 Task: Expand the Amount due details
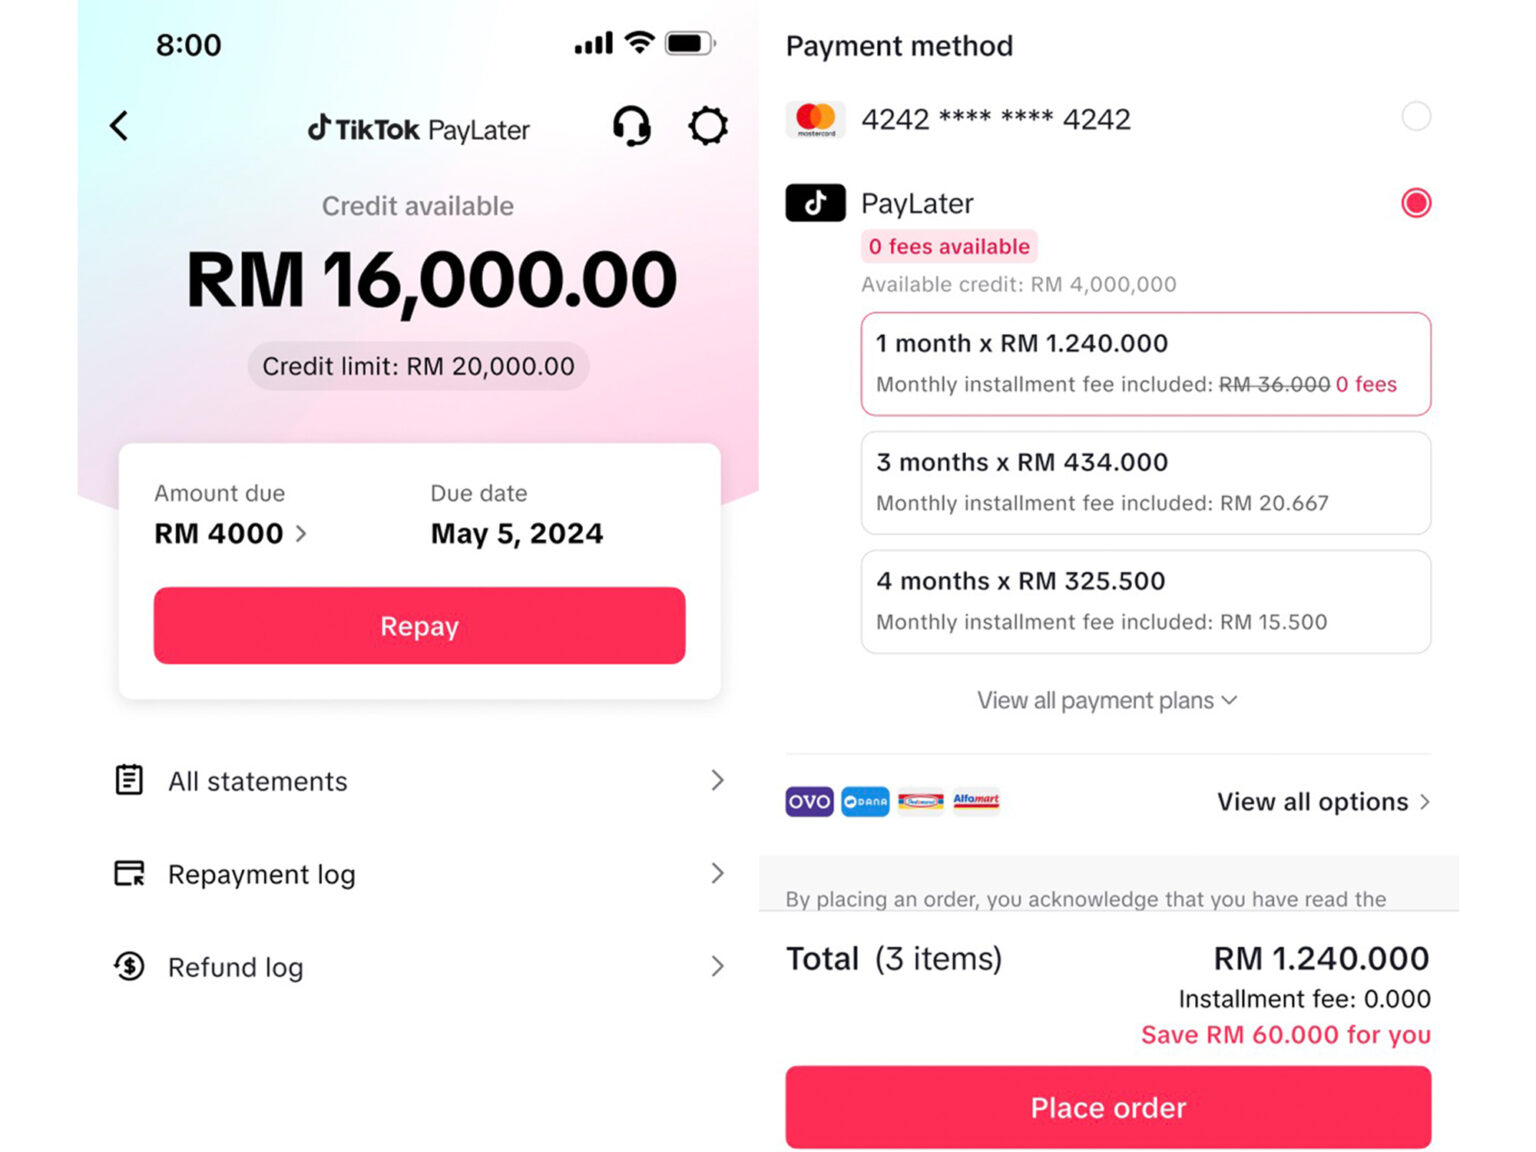303,534
